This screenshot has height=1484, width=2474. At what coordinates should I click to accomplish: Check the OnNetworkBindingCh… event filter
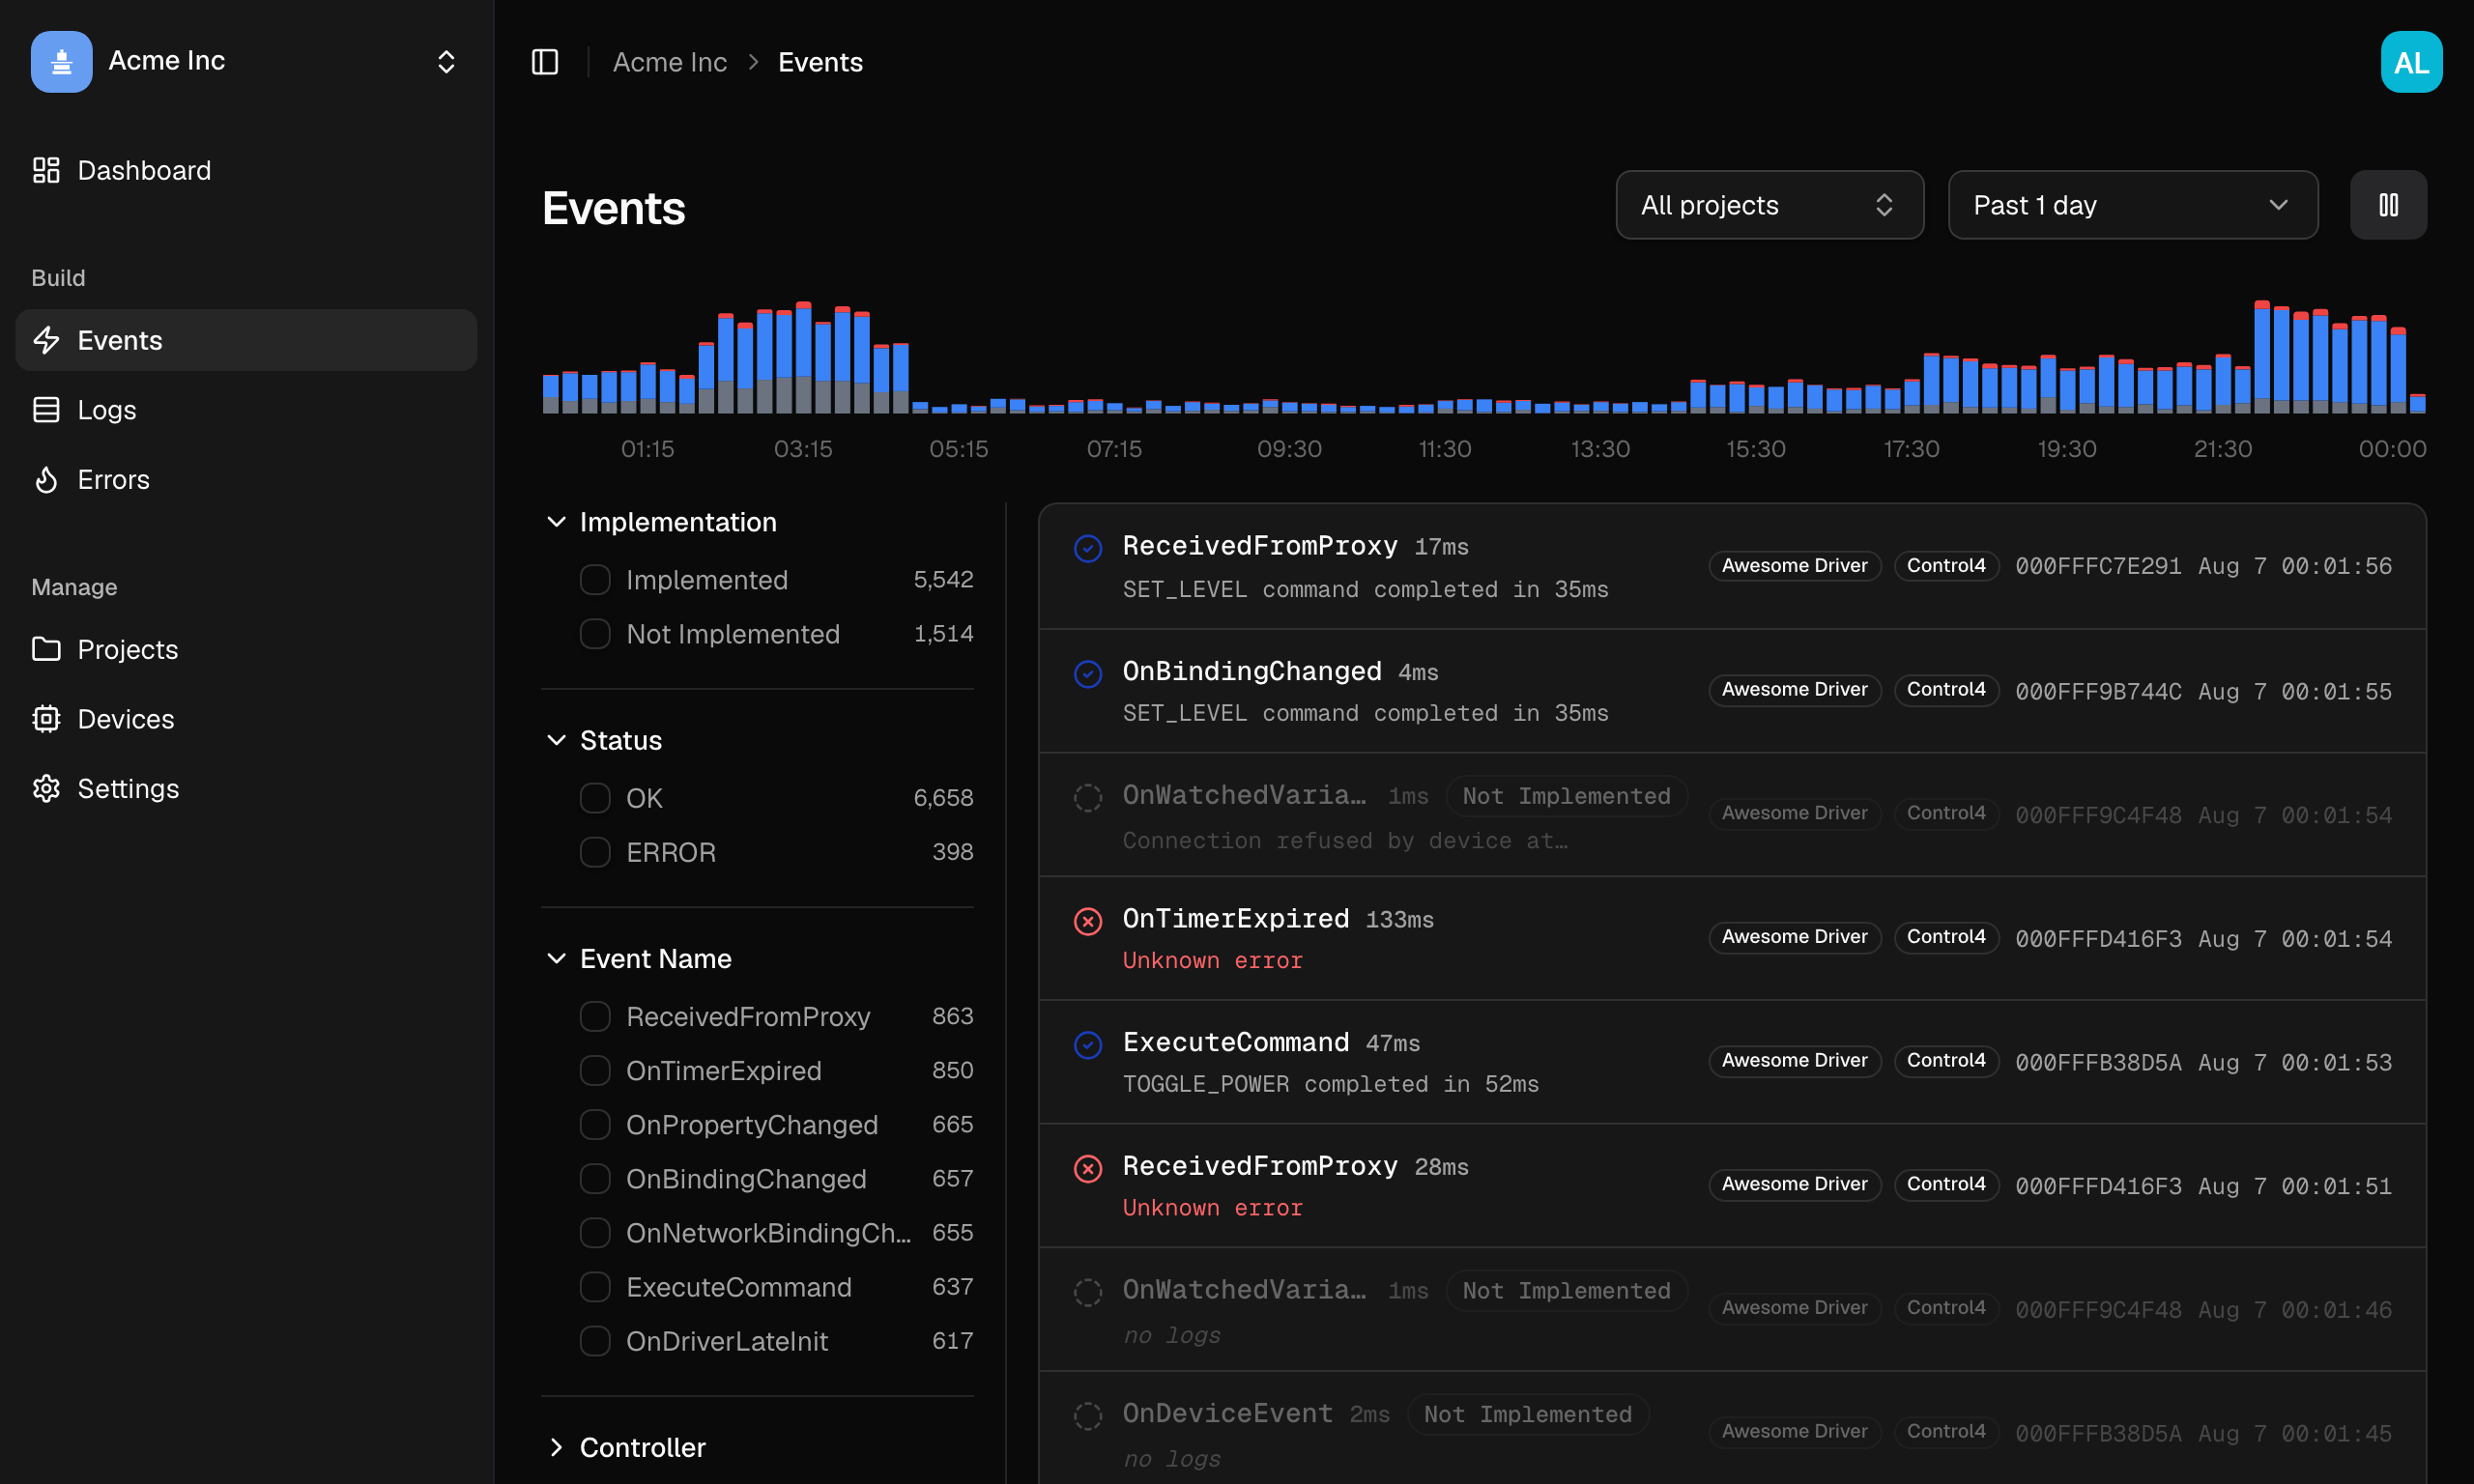point(595,1233)
